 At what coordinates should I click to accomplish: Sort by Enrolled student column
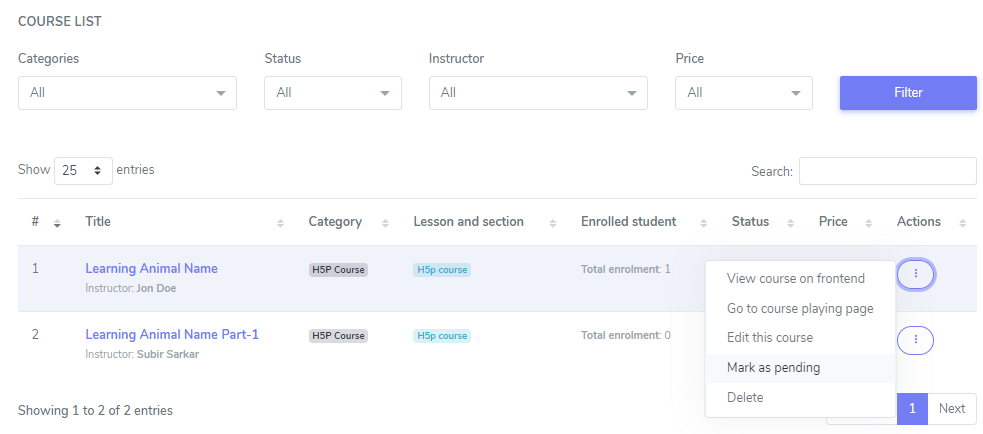(x=704, y=223)
